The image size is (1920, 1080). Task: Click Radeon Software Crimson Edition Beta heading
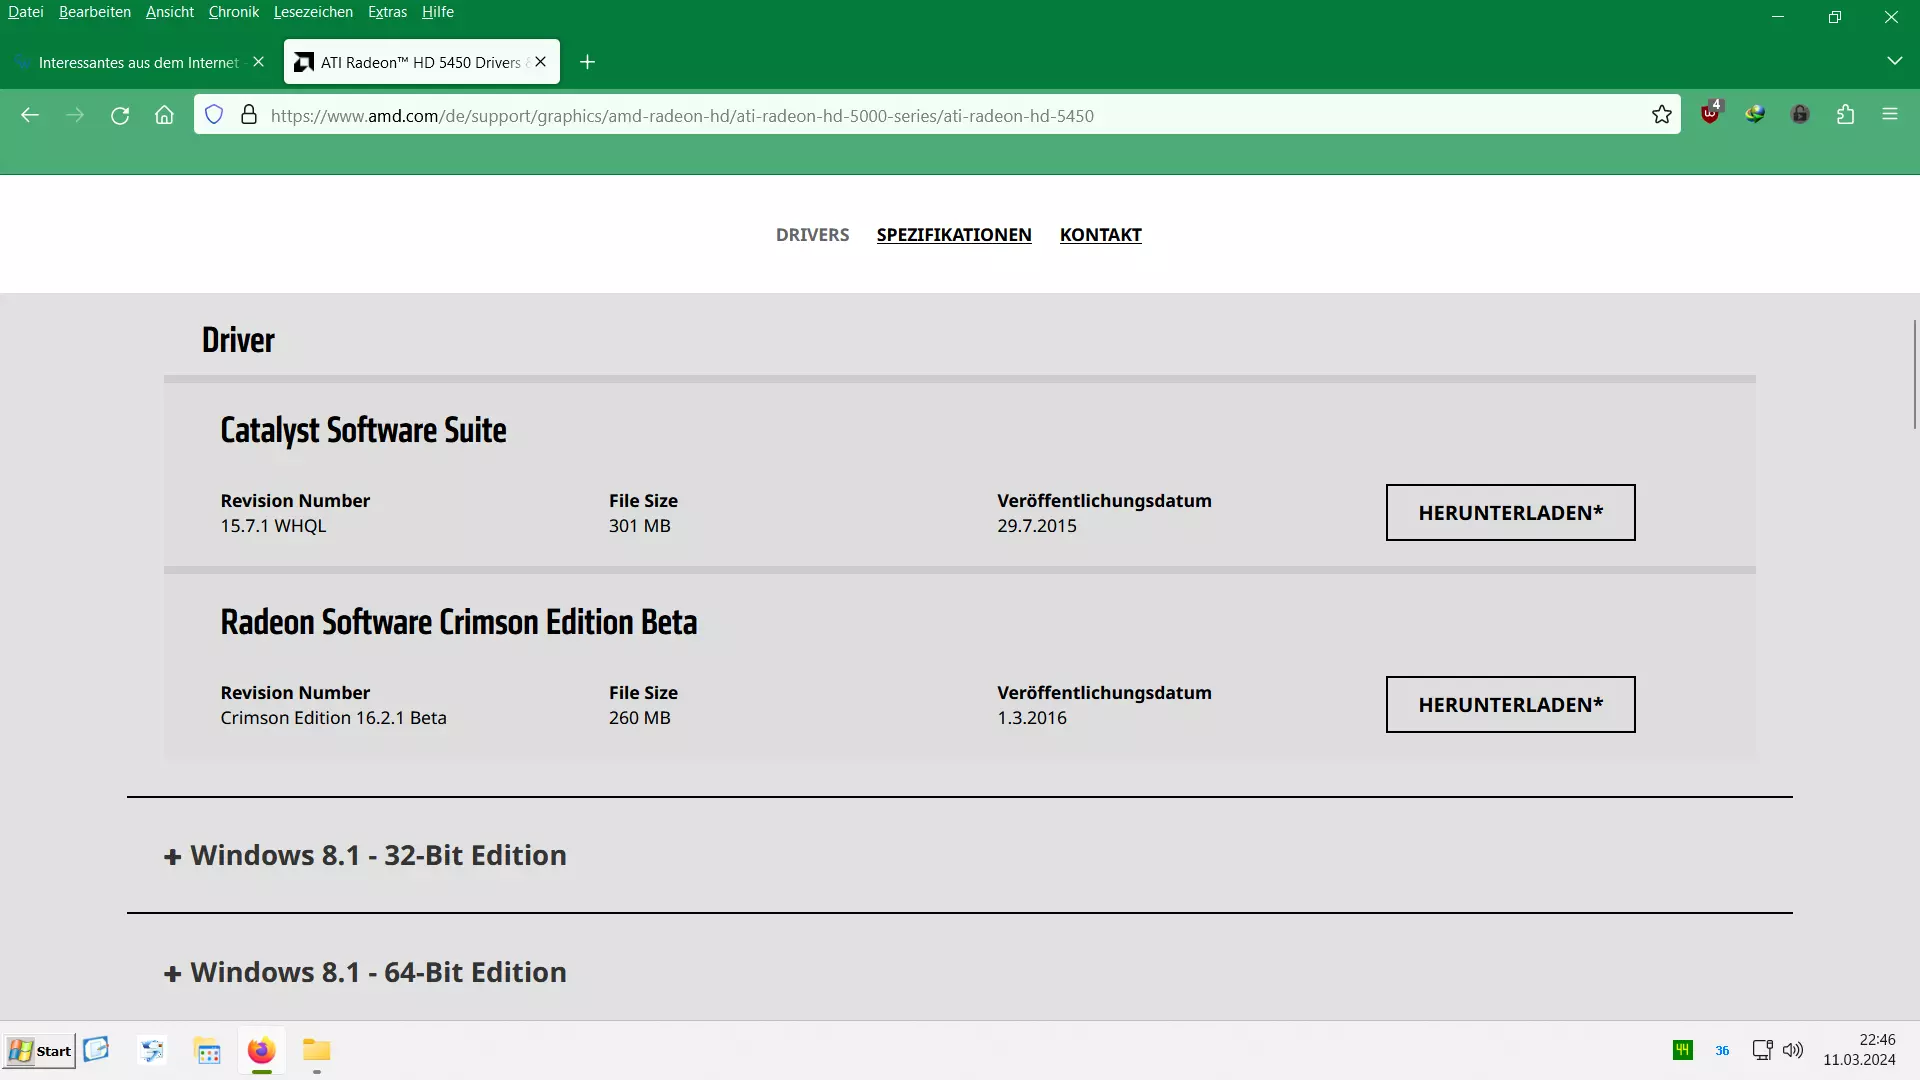pos(459,622)
